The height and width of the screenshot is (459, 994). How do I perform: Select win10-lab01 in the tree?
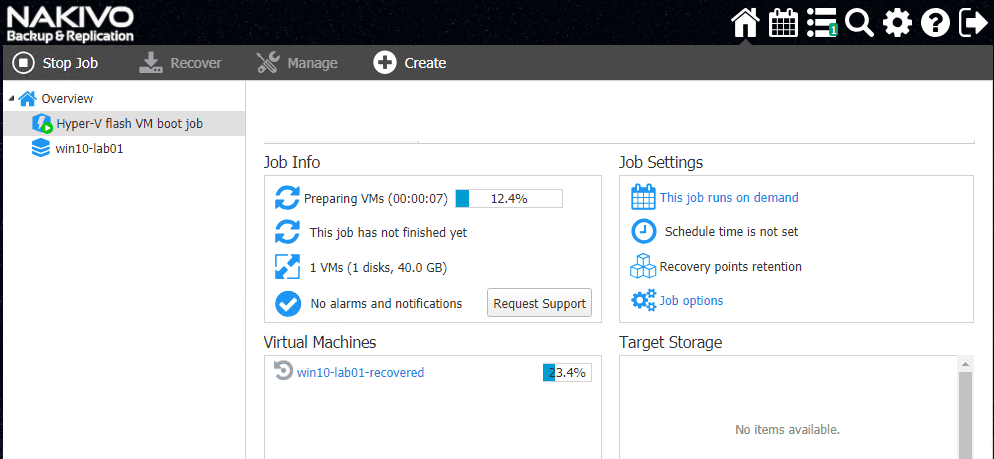click(89, 148)
